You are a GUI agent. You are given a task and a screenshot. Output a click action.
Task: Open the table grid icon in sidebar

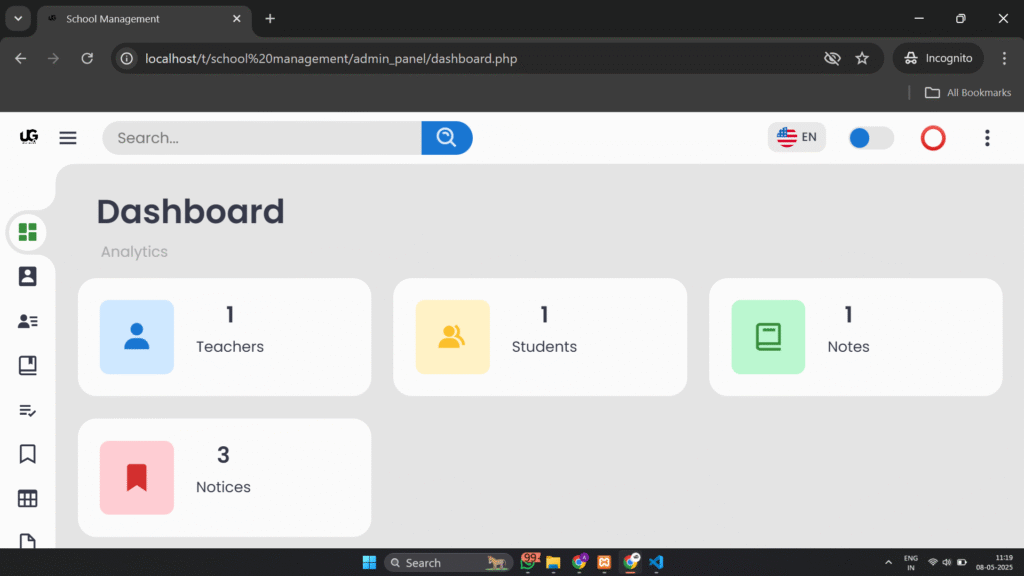coord(27,498)
